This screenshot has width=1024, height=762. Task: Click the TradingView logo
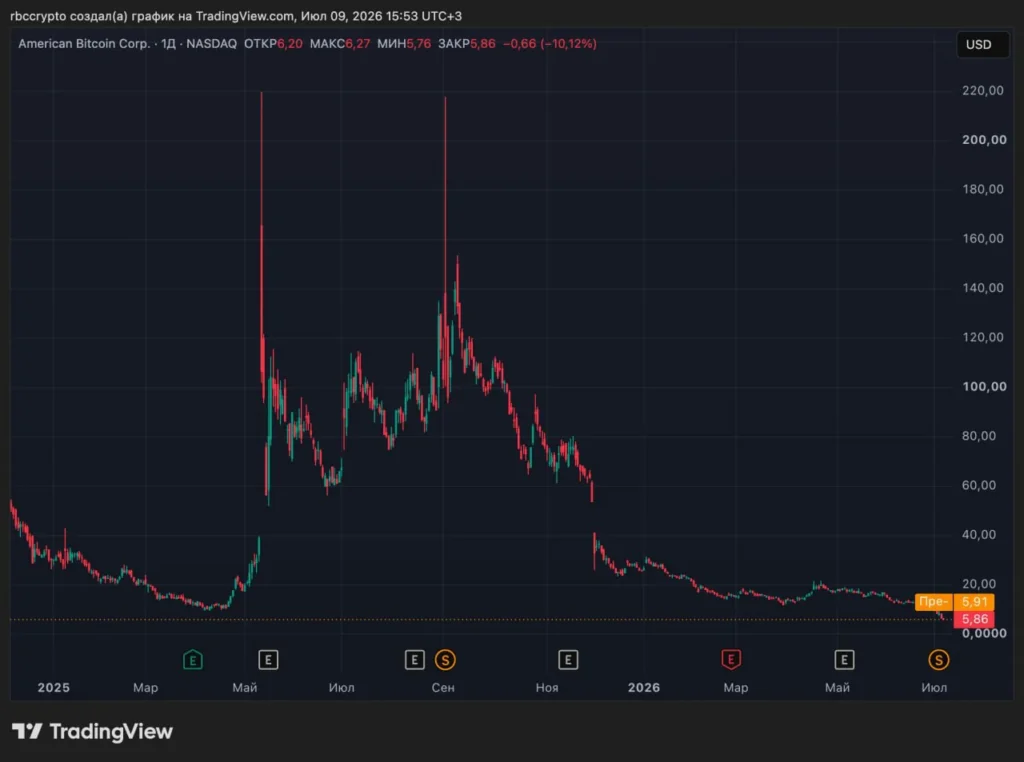coord(92,731)
